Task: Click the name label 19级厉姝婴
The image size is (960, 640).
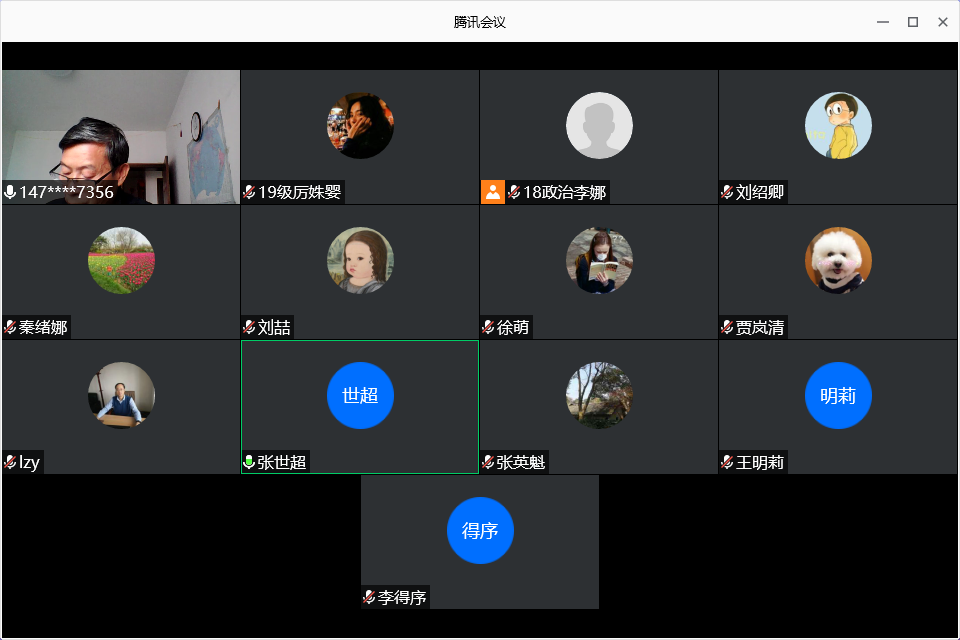Action: 300,192
